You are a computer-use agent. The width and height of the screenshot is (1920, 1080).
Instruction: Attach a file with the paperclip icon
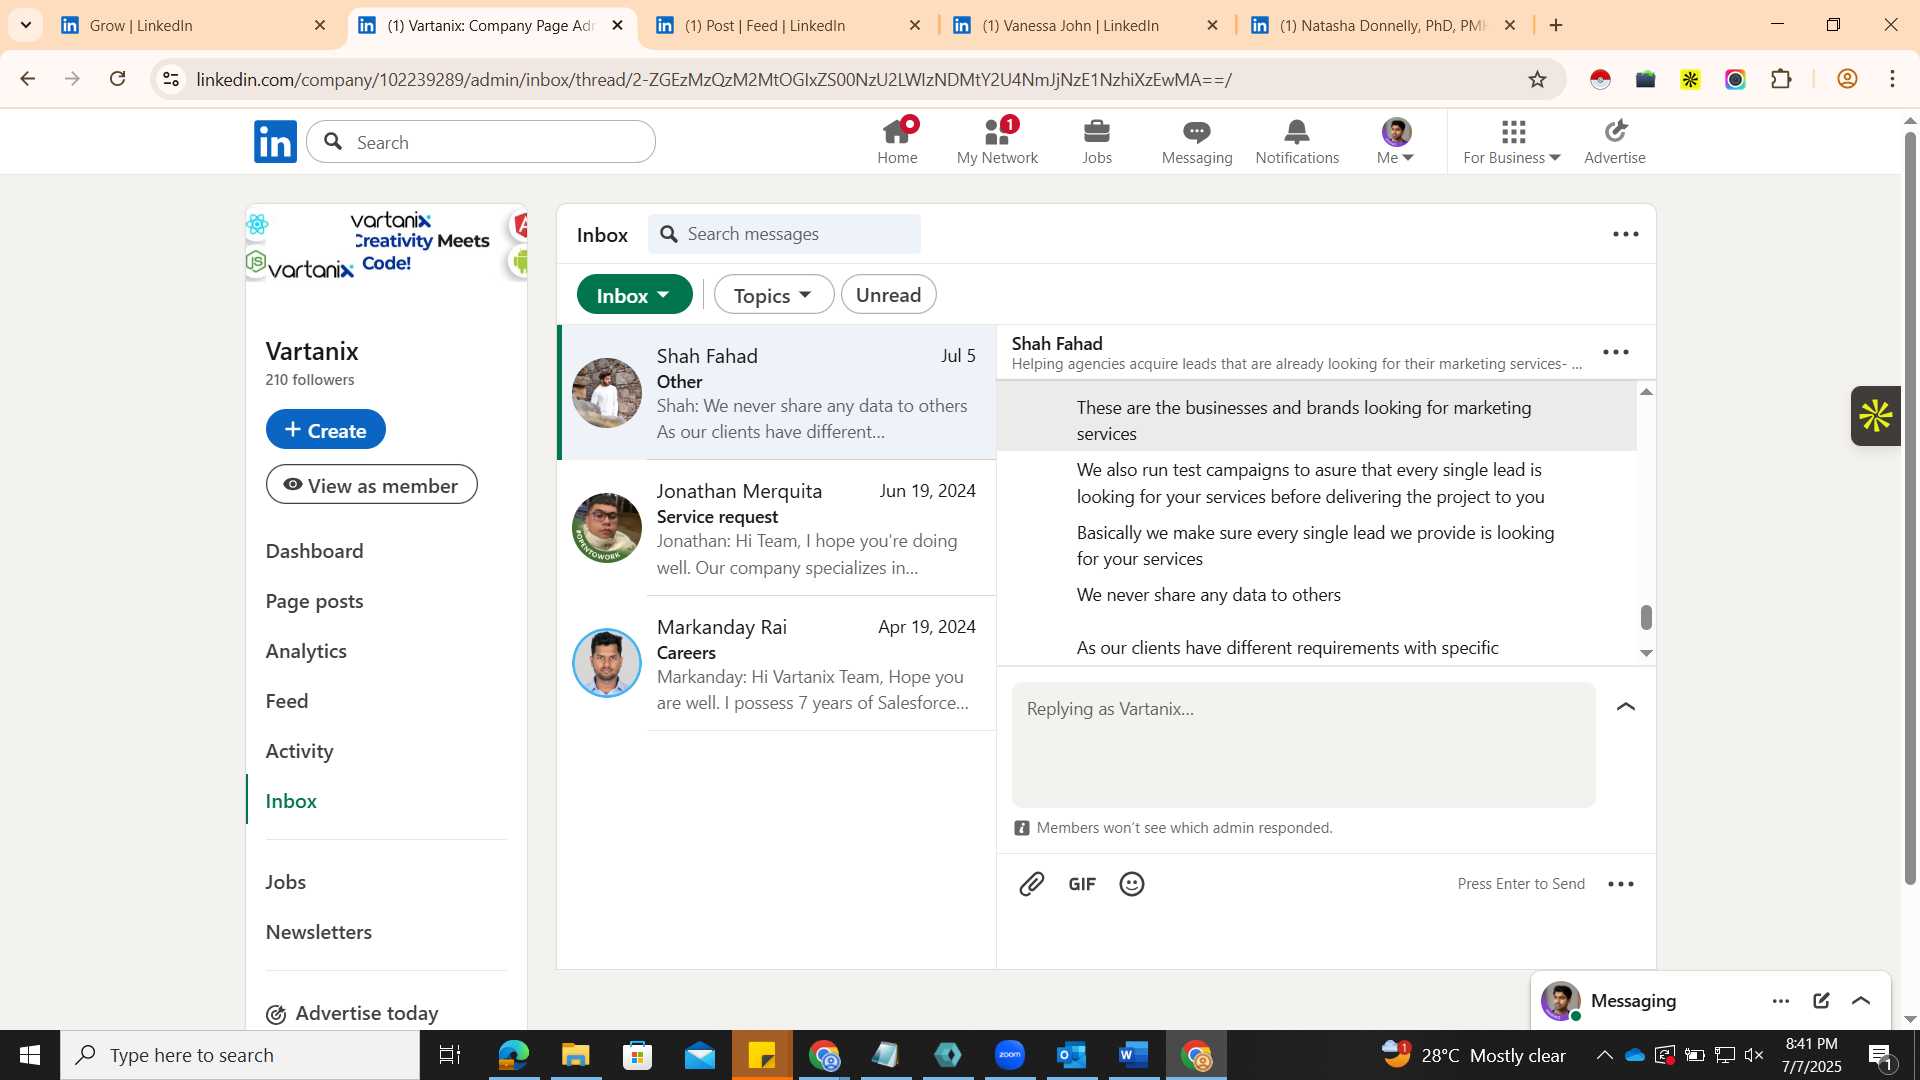(x=1032, y=884)
